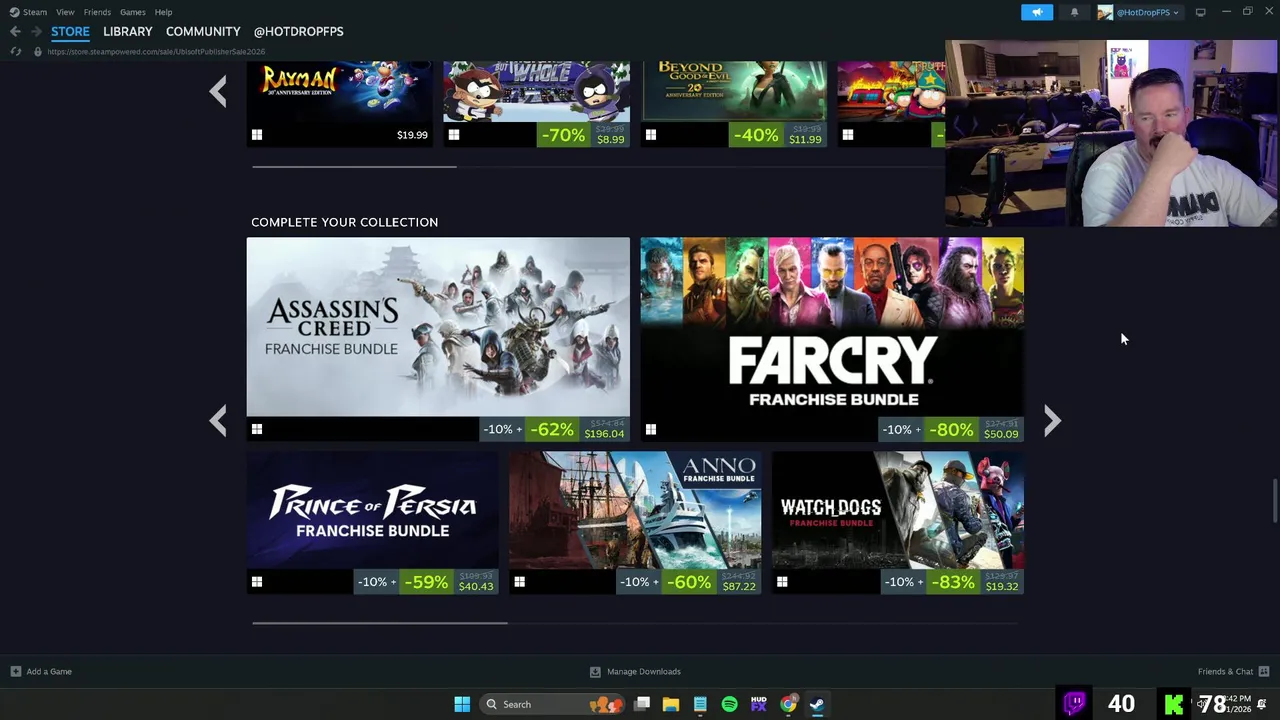Reload the store page
Image resolution: width=1280 pixels, height=720 pixels.
pos(15,51)
